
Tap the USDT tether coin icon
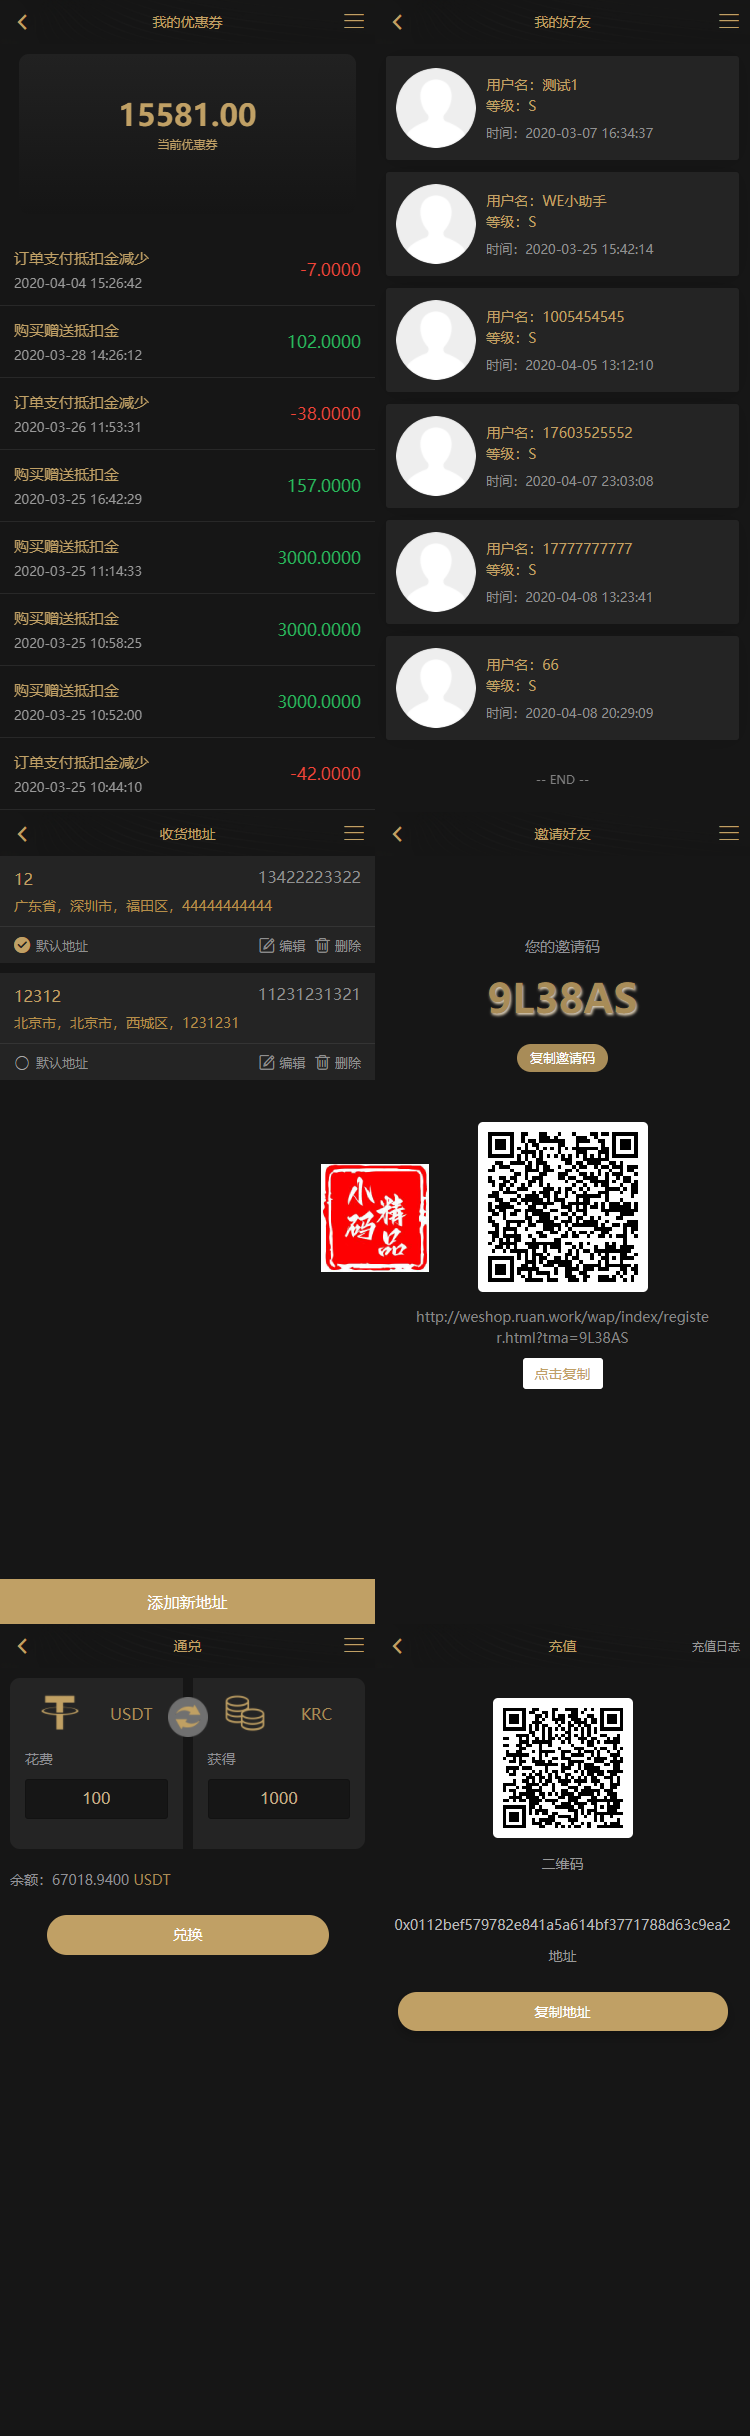pos(60,1712)
